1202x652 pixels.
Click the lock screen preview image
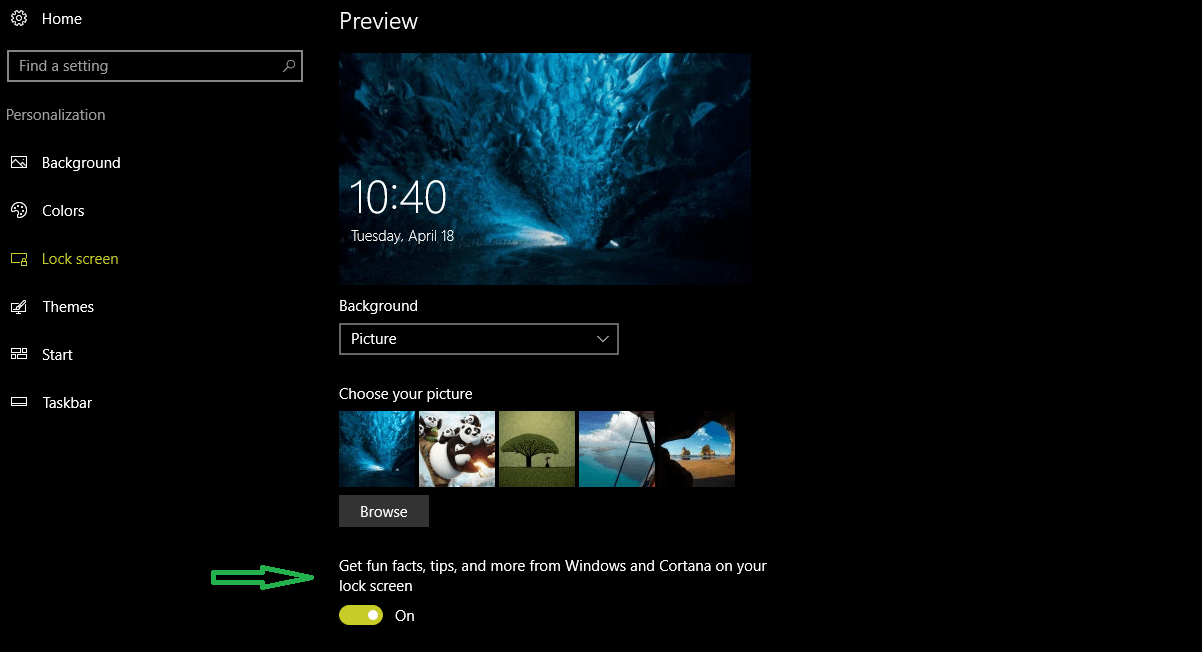click(x=545, y=169)
